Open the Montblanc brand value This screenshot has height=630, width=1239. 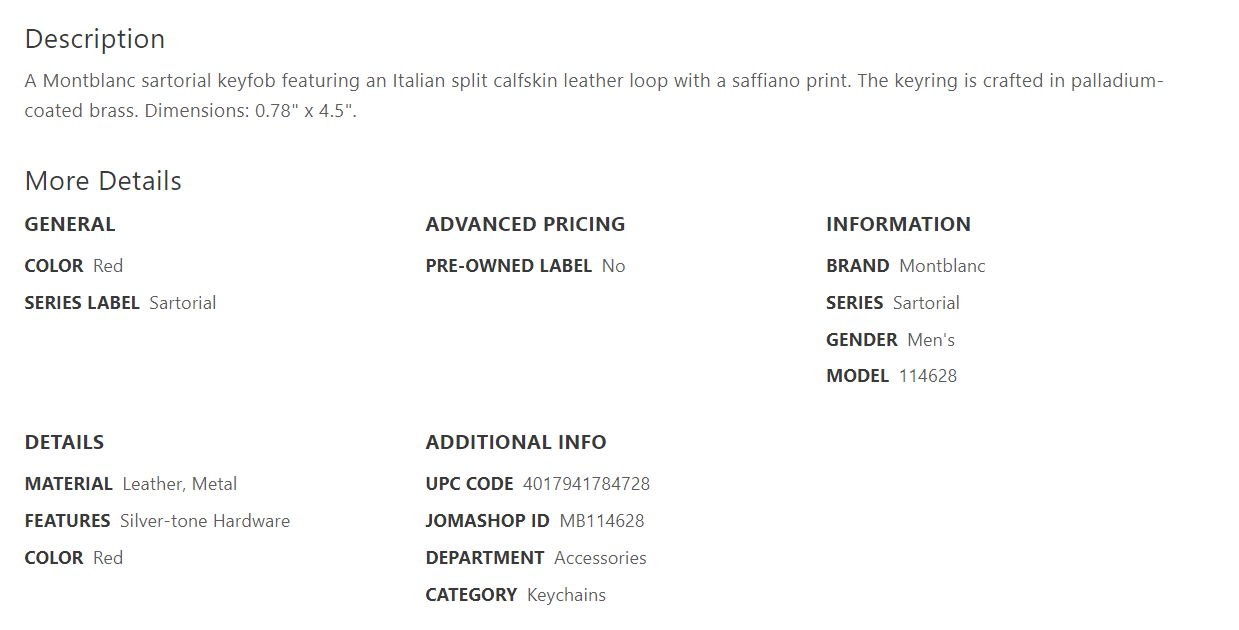pyautogui.click(x=942, y=266)
